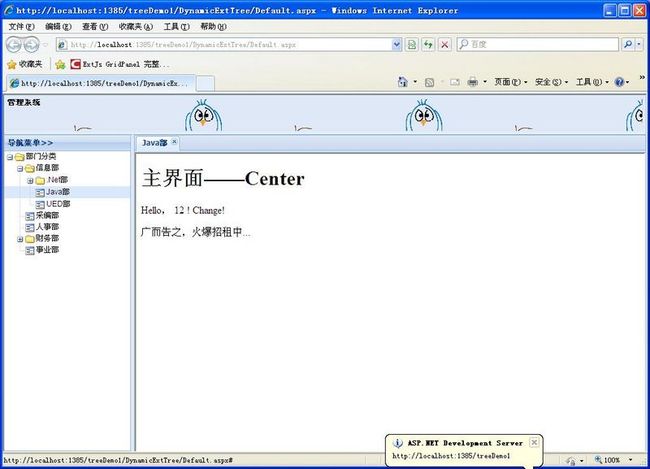The width and height of the screenshot is (650, 469).
Task: Open the 工具(T) menu in menu bar
Action: 177,27
